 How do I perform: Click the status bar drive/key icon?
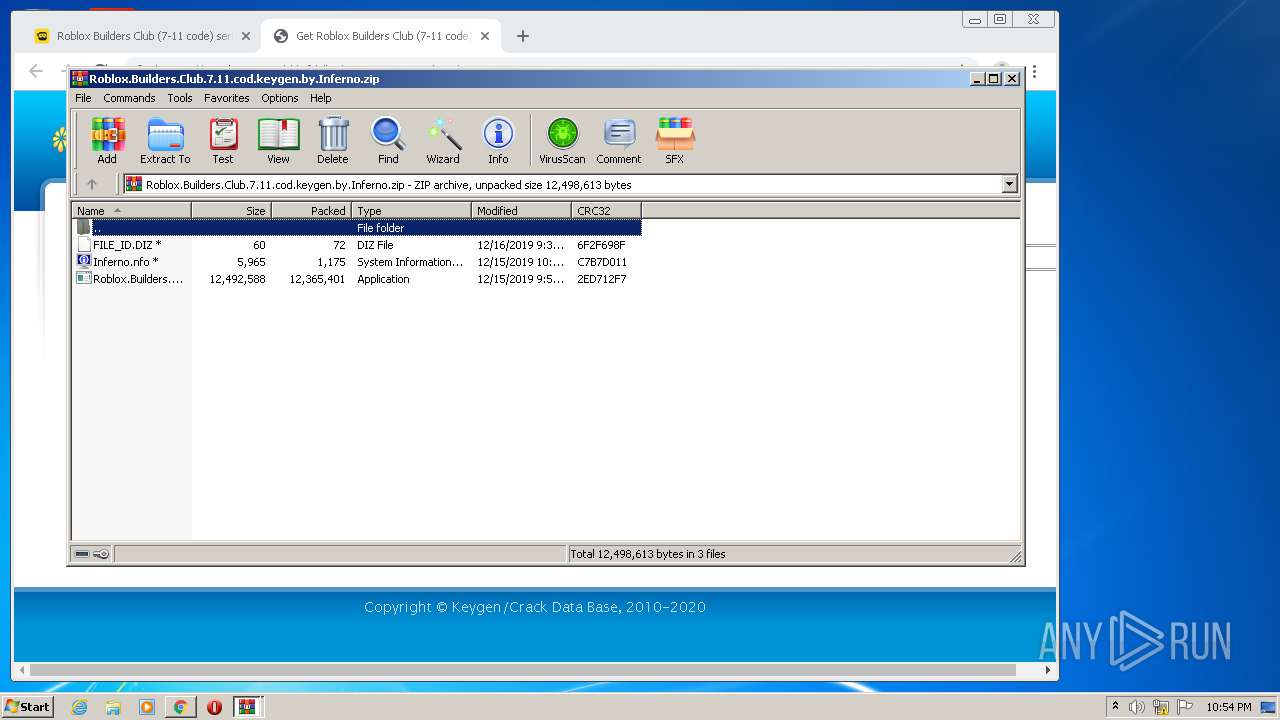pos(92,554)
